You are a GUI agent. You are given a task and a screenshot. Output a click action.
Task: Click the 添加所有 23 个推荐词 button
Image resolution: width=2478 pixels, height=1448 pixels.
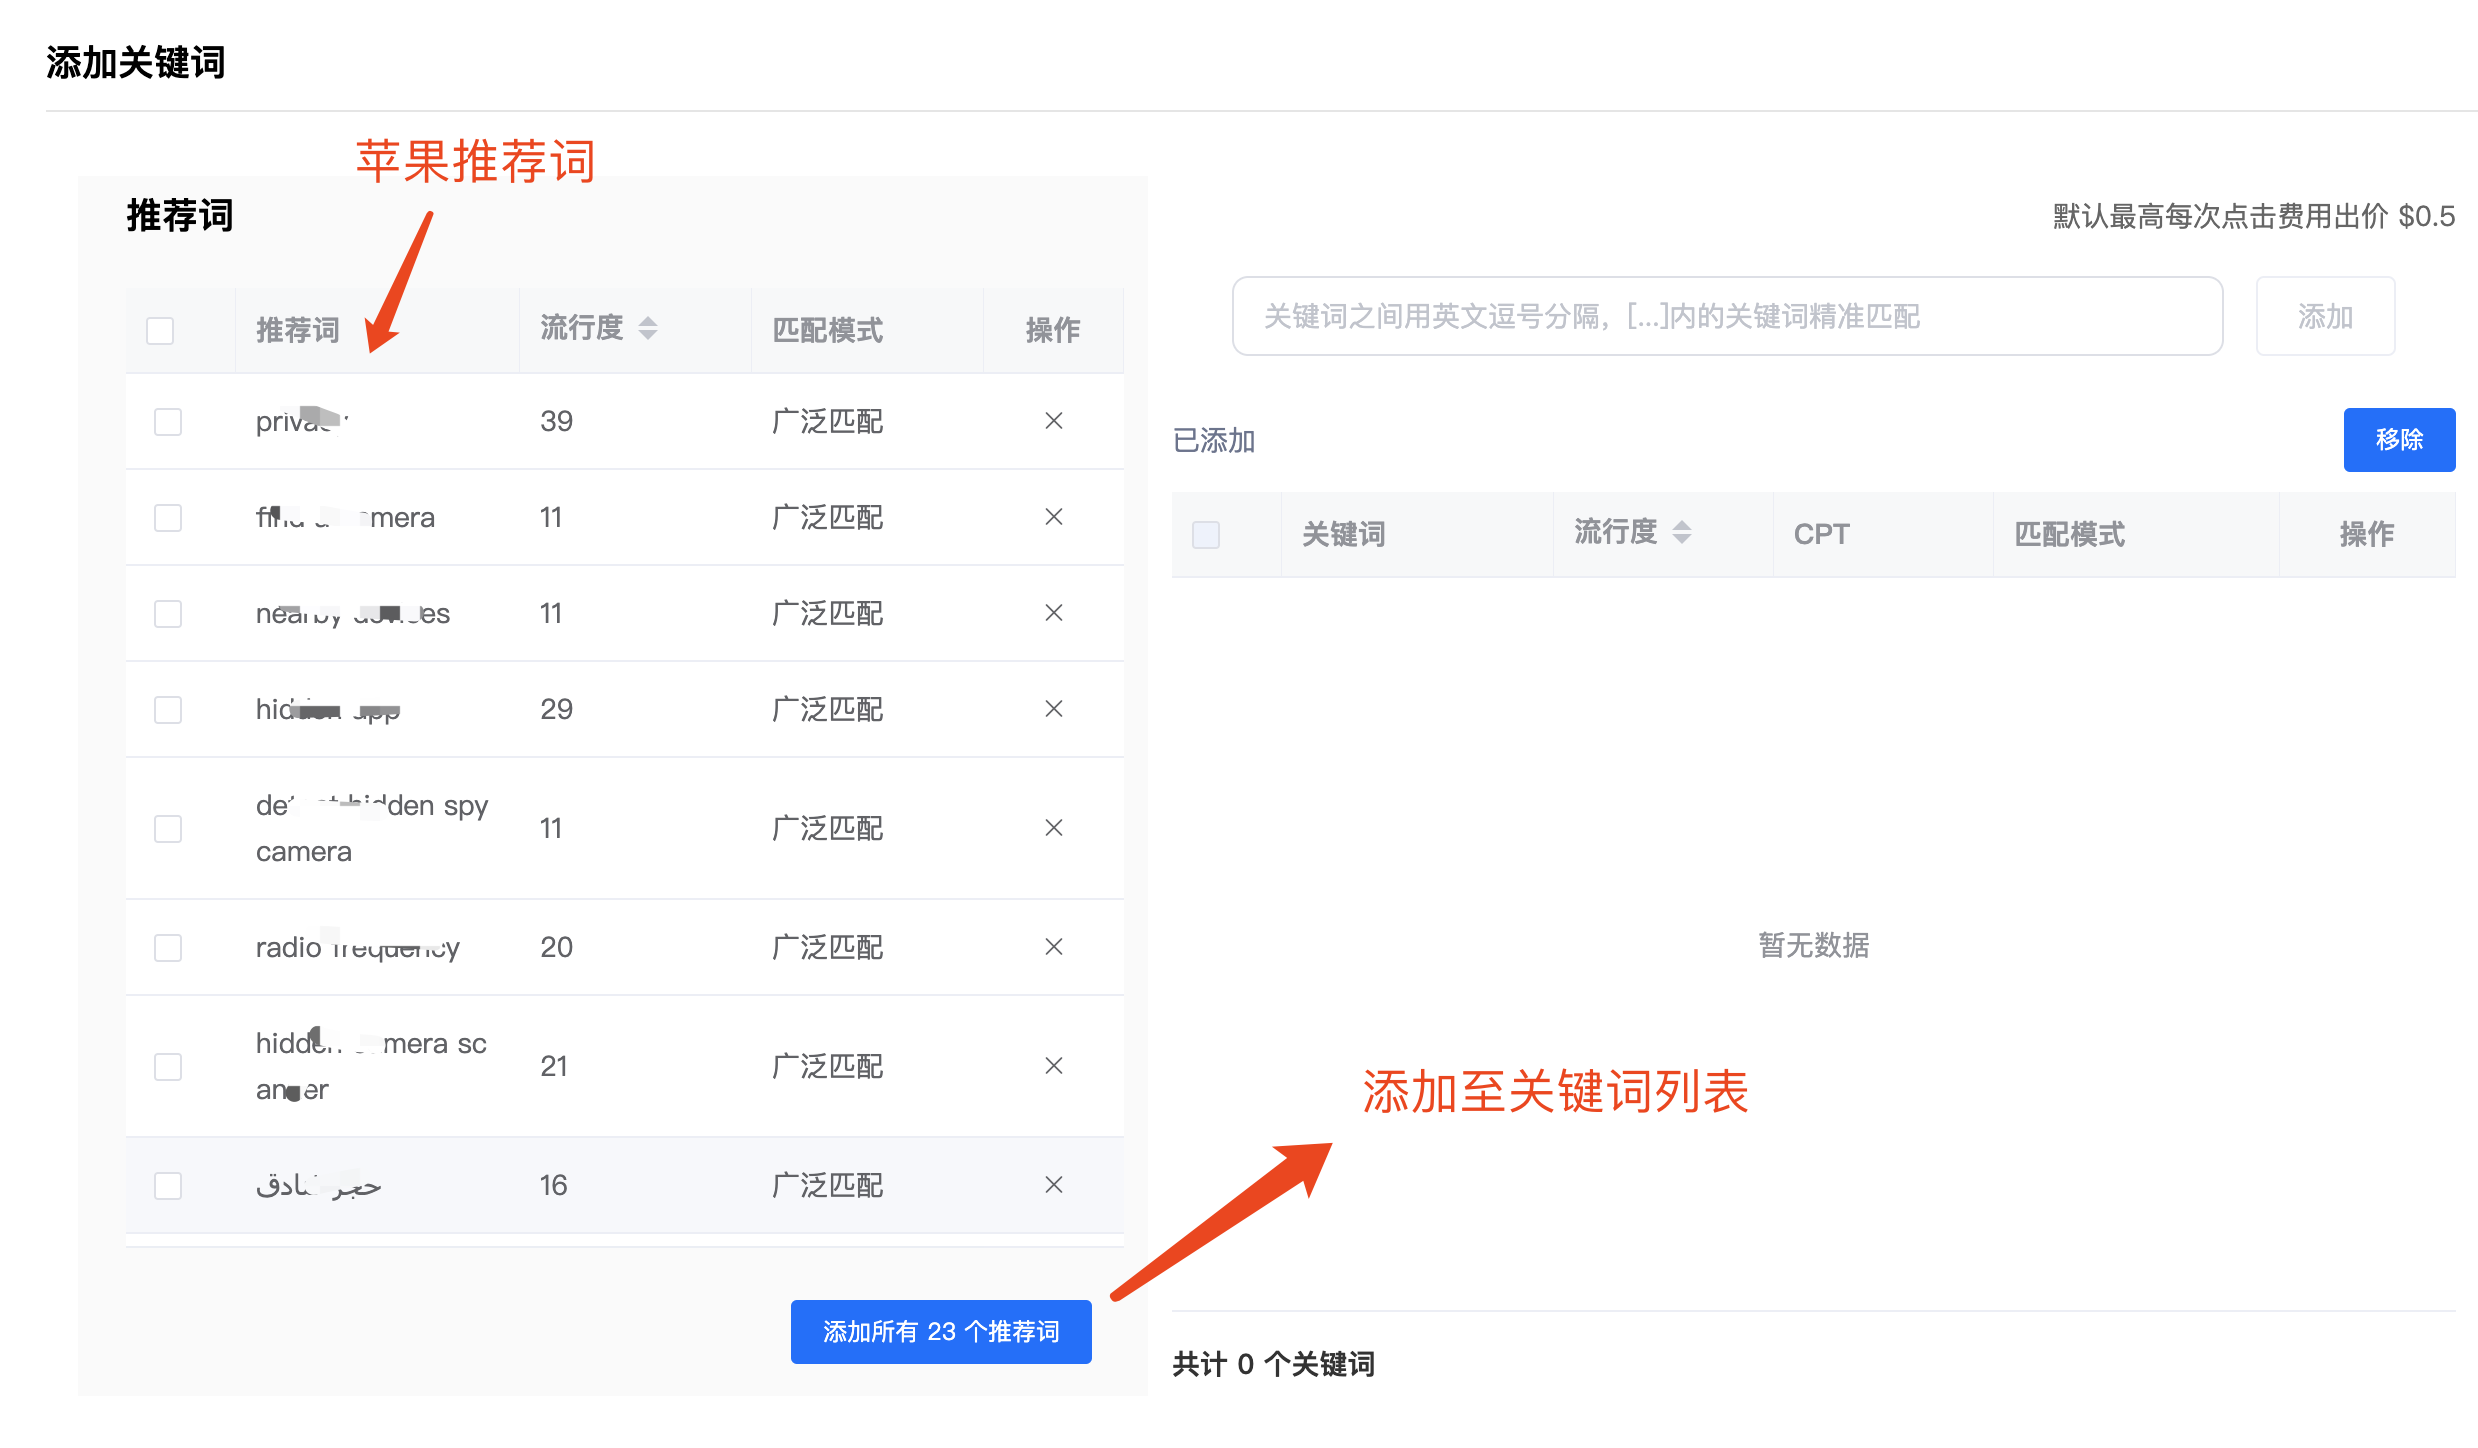940,1331
